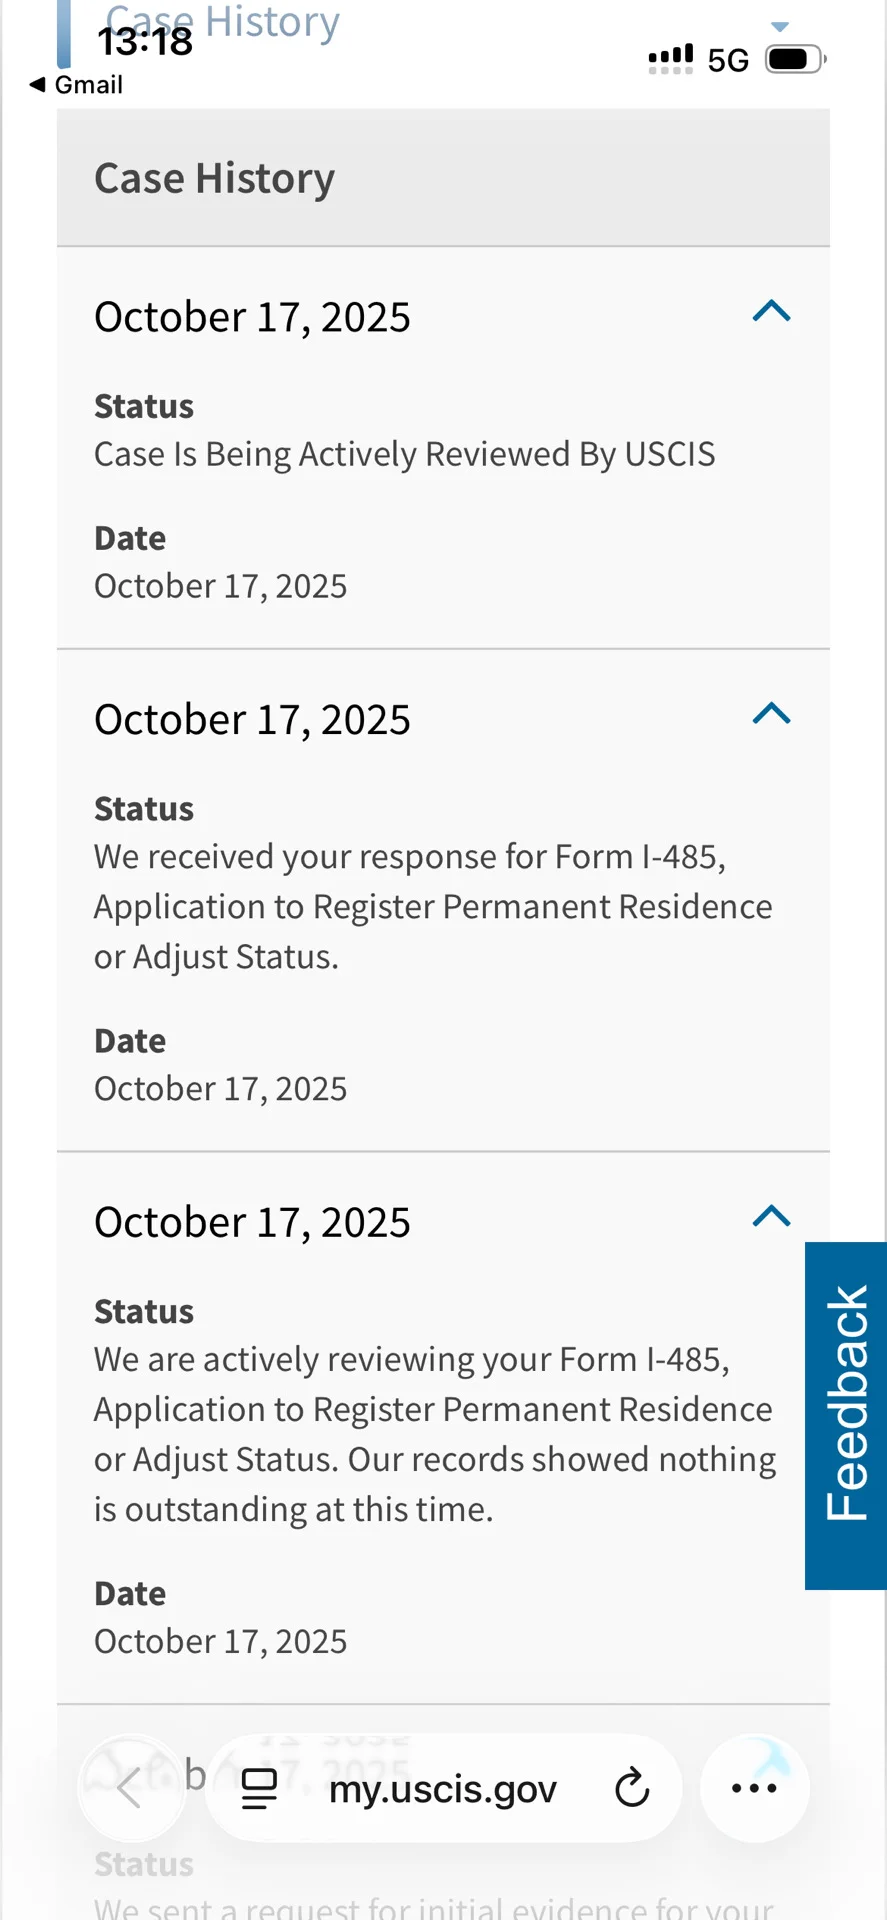Tap the browser back arrow button
This screenshot has width=887, height=1920.
point(130,1788)
